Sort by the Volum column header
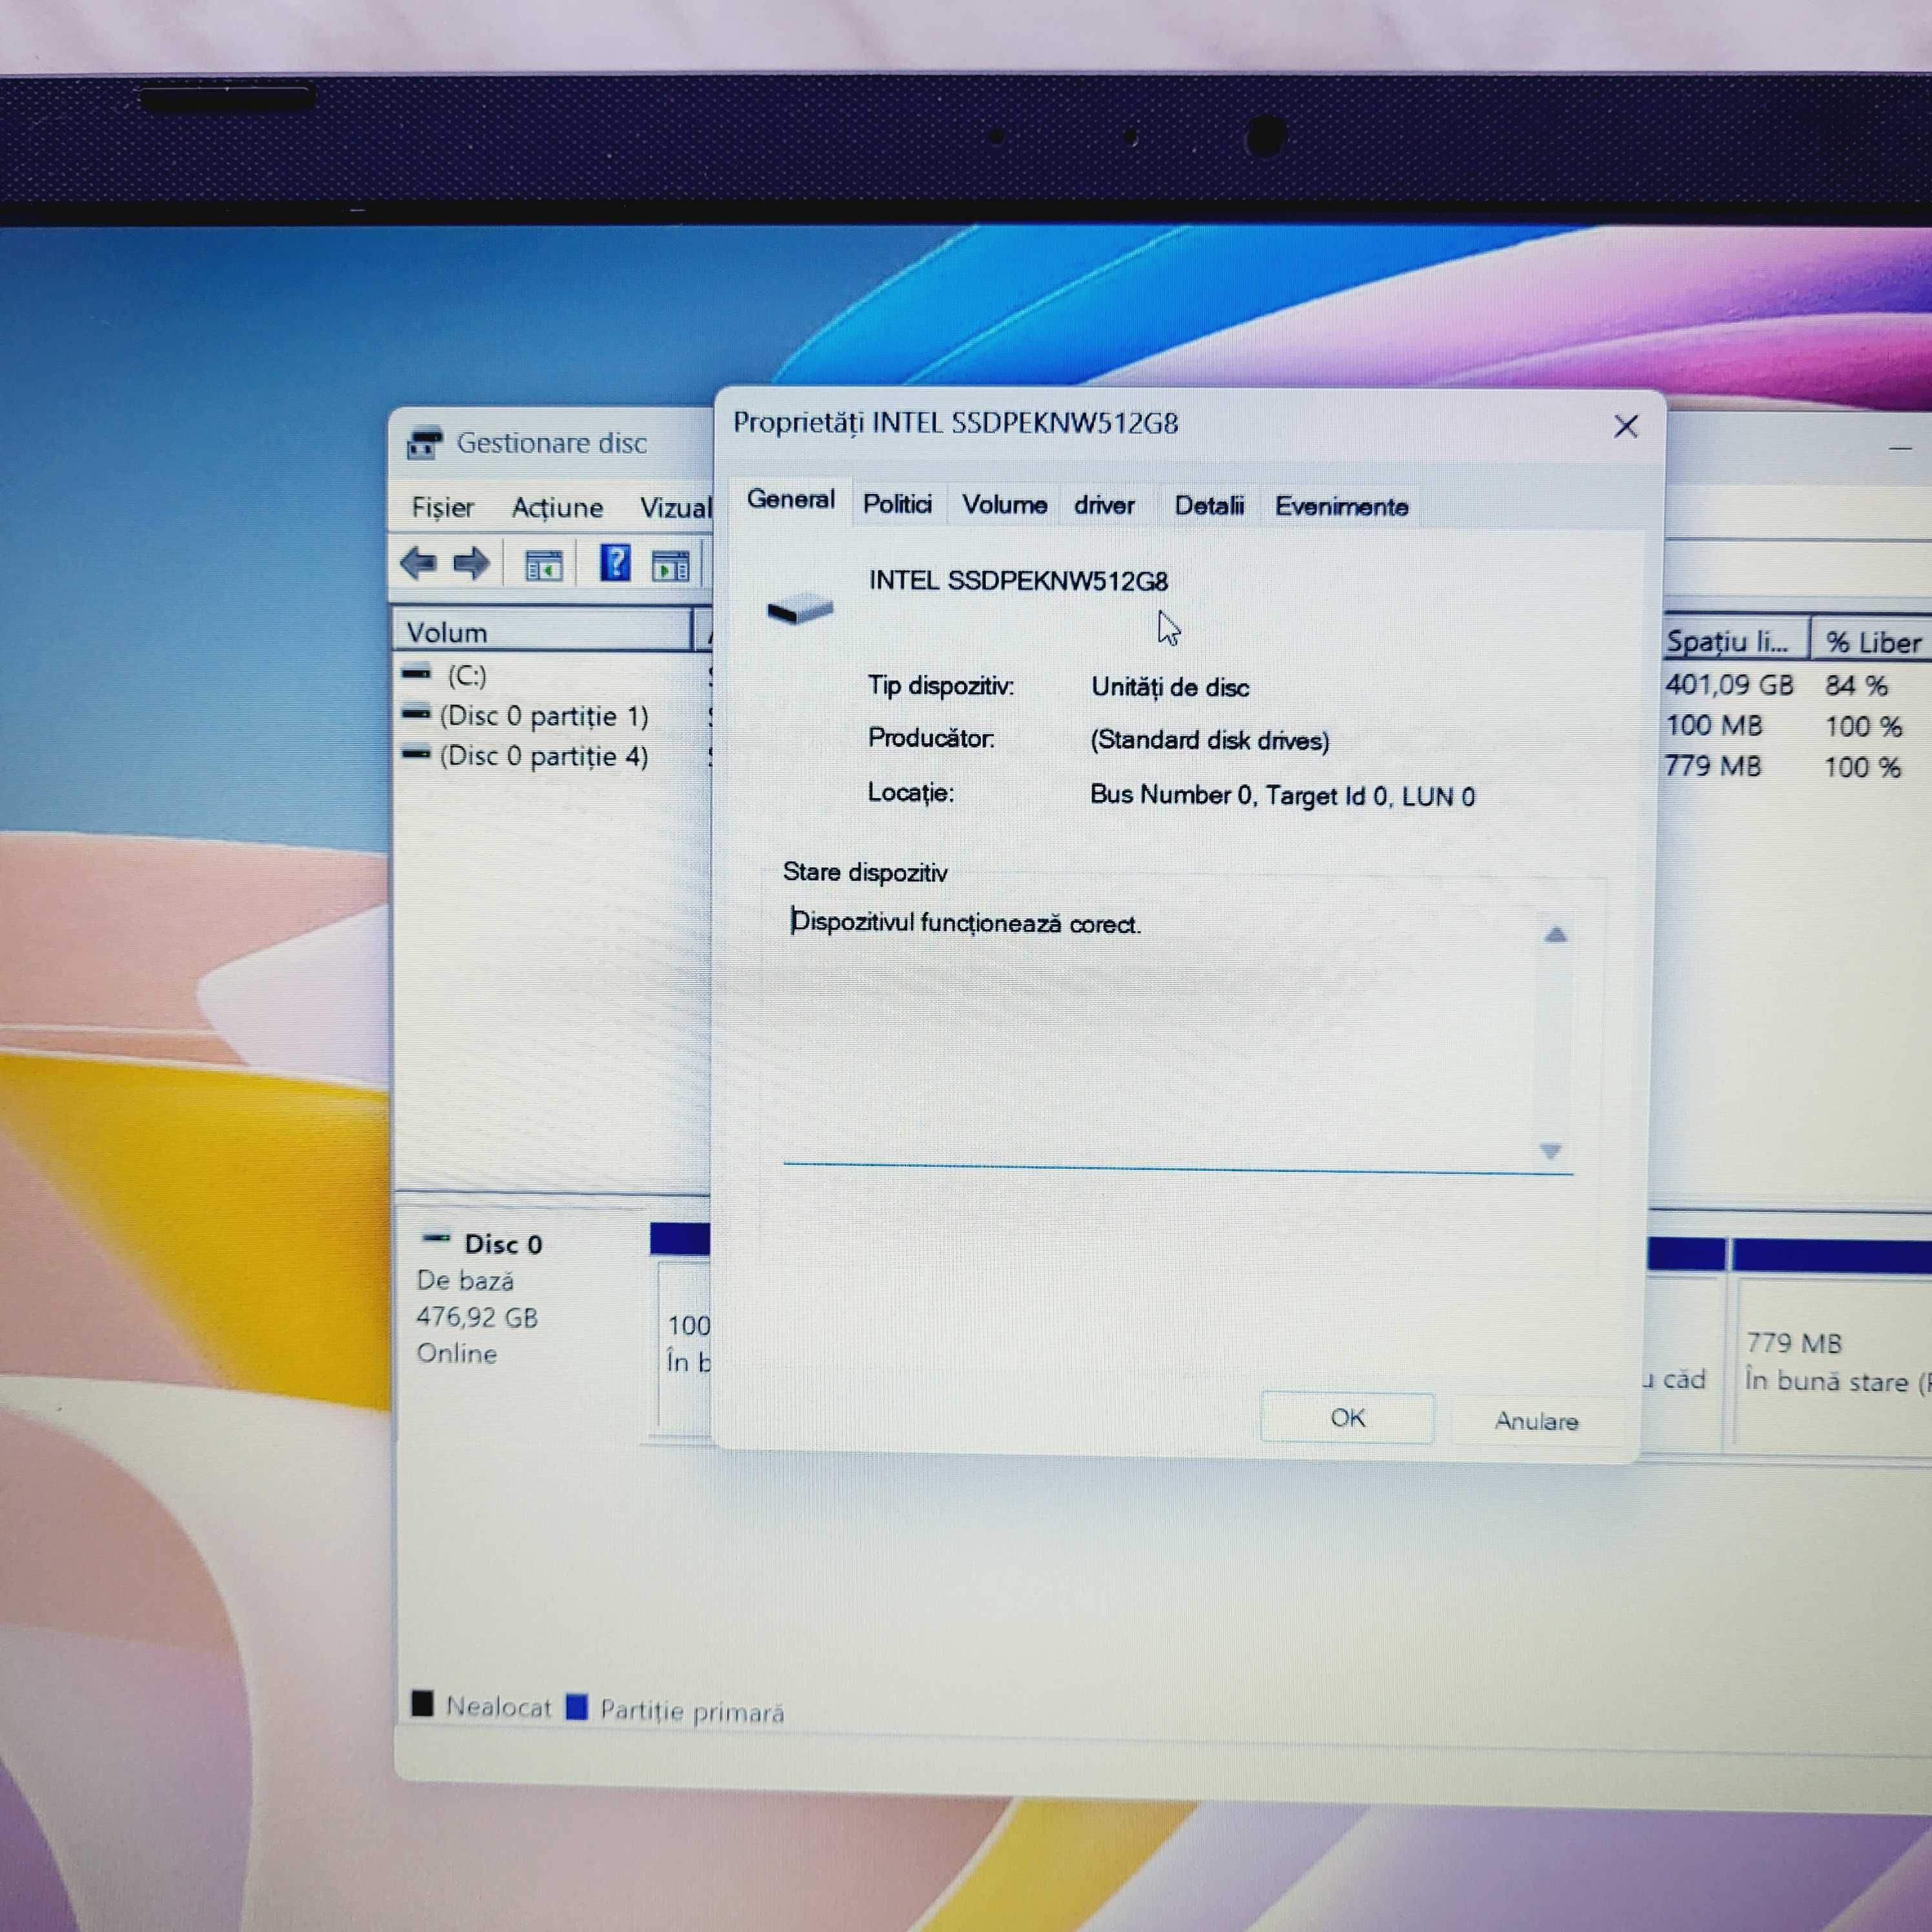 541,632
